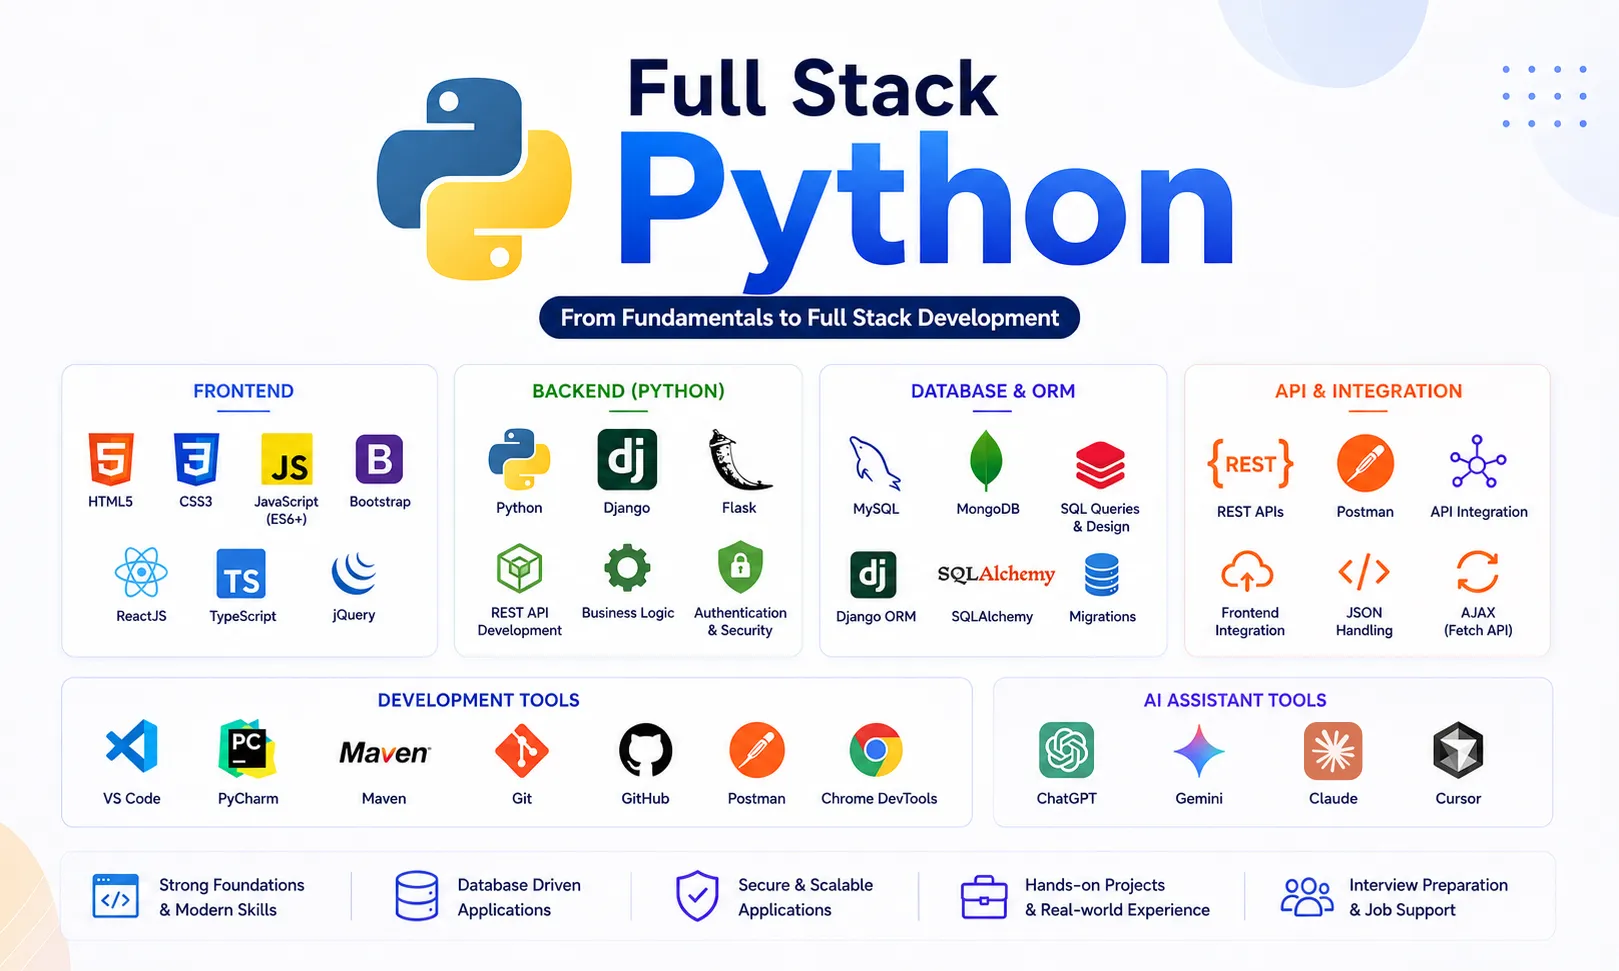Click the SQLAlchemy logo
Screen dimensions: 1619x971
point(996,574)
